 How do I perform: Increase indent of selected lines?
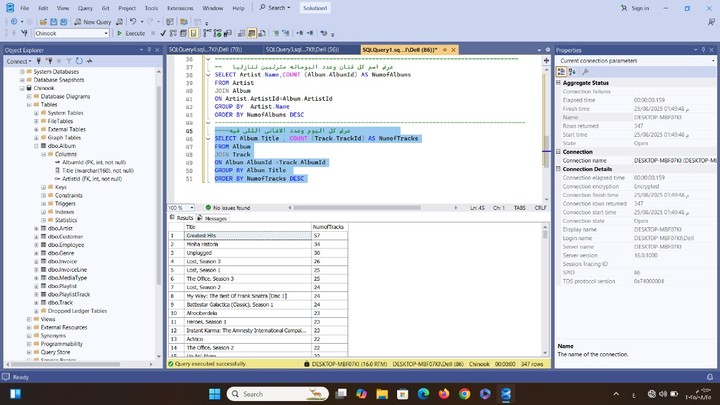310,33
